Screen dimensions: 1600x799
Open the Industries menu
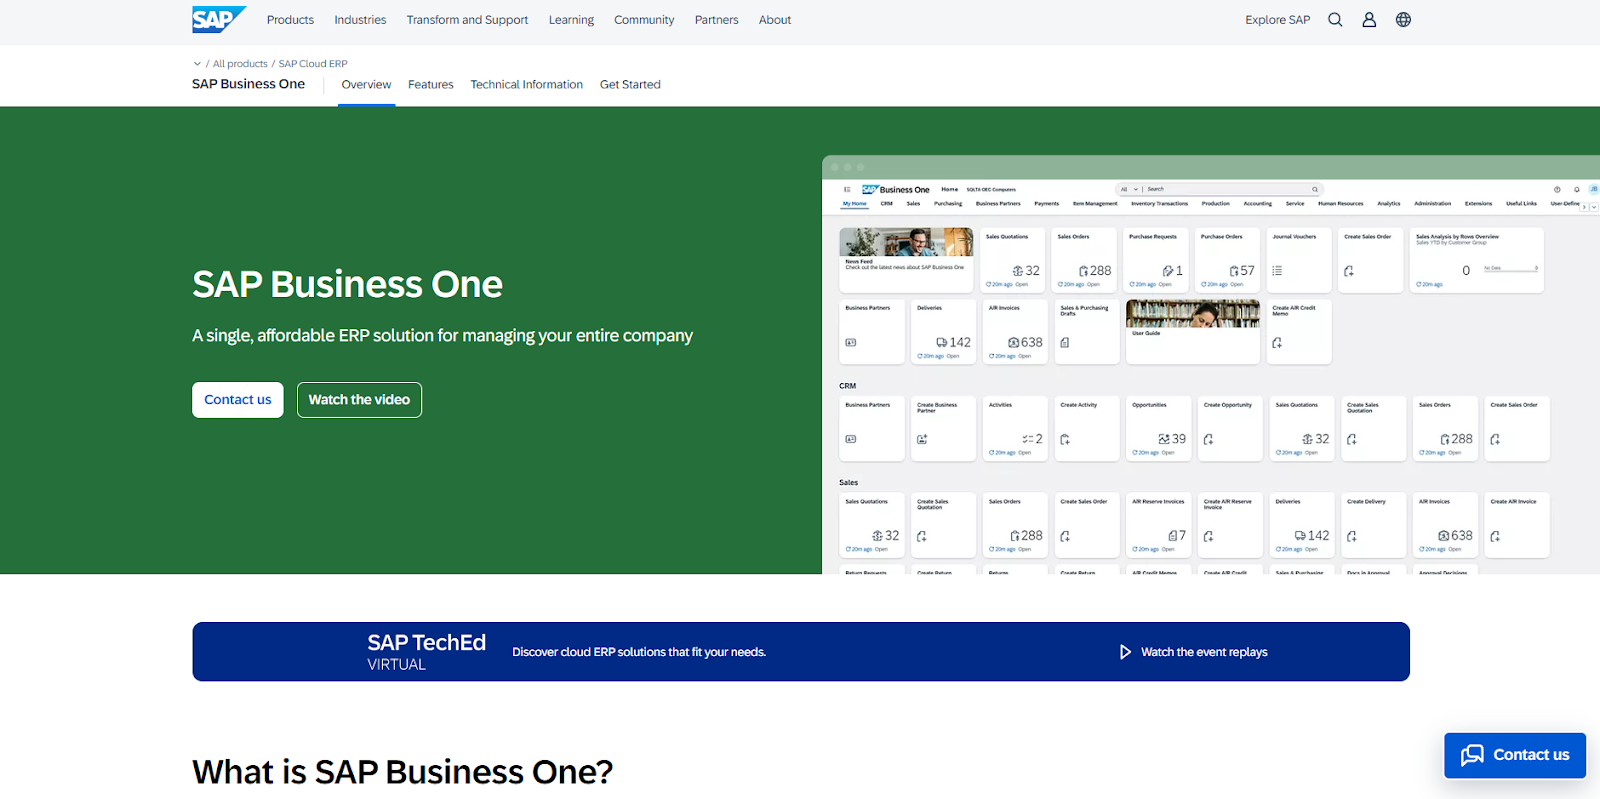coord(360,20)
